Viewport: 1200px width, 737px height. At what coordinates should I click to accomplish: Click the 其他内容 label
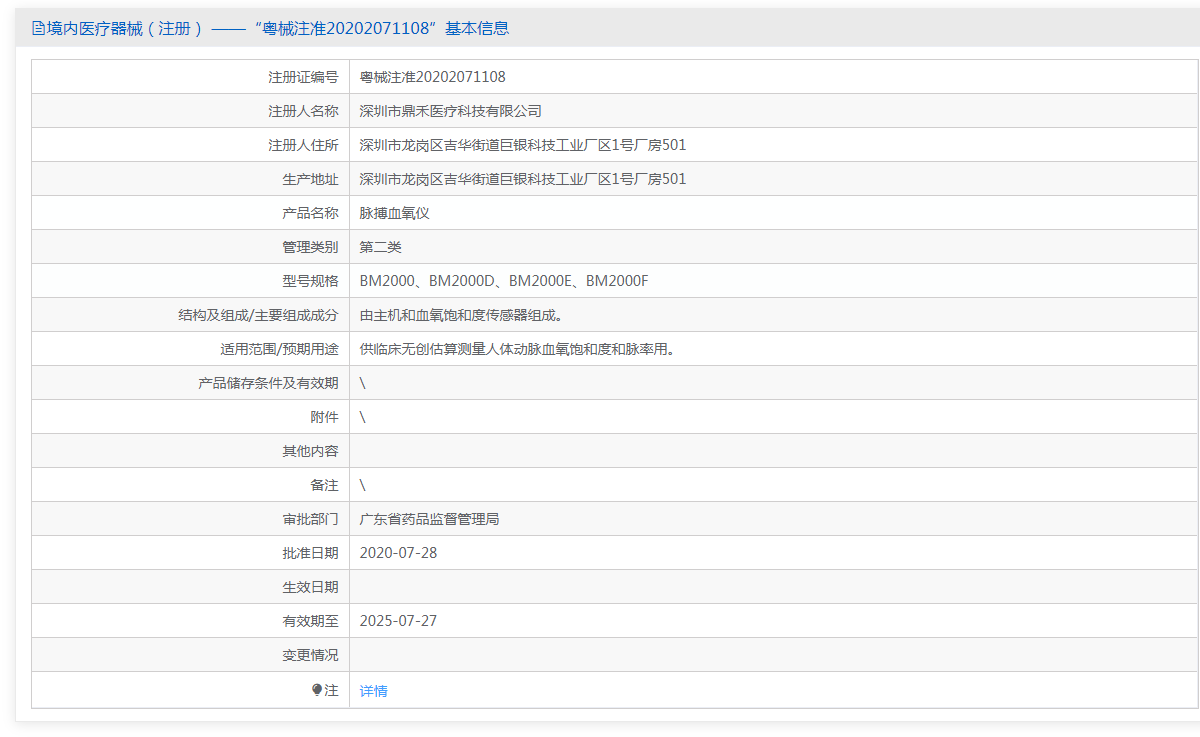310,451
